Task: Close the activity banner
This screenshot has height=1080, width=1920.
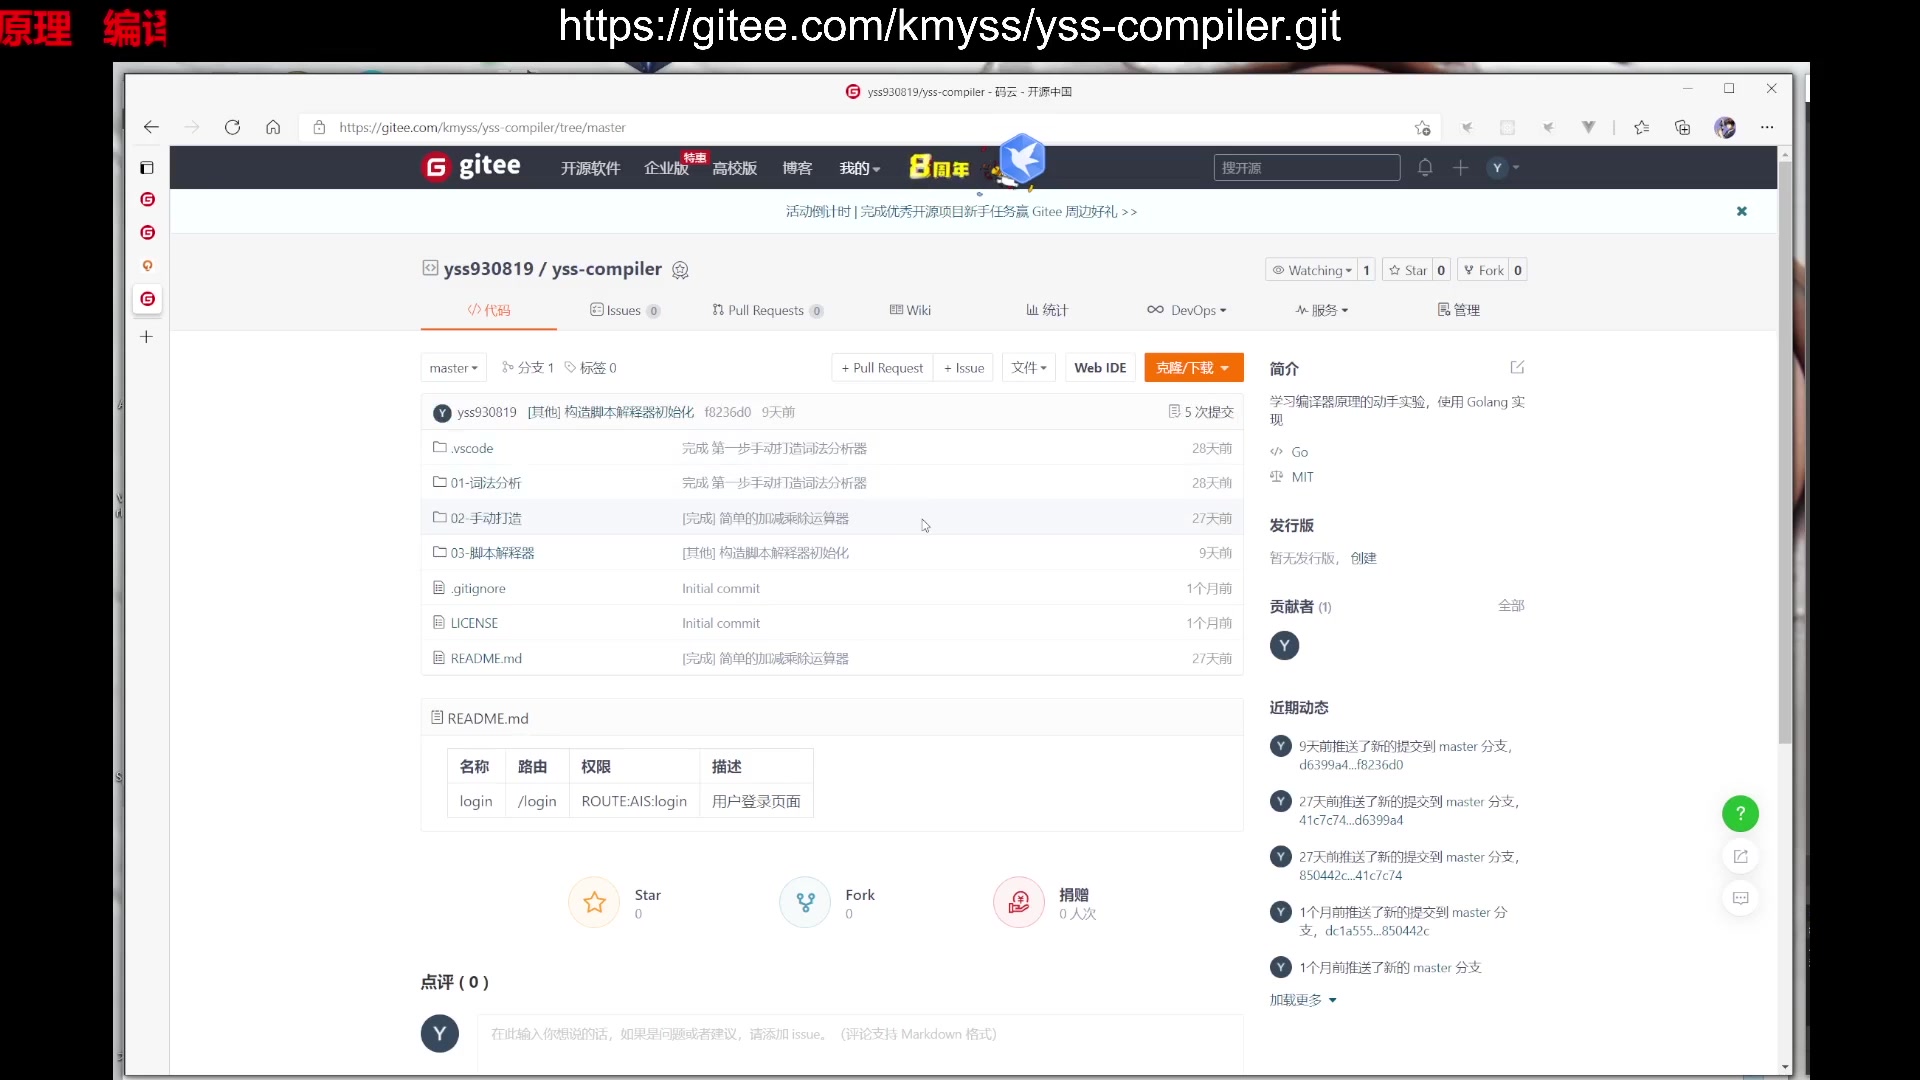Action: pos(1741,211)
